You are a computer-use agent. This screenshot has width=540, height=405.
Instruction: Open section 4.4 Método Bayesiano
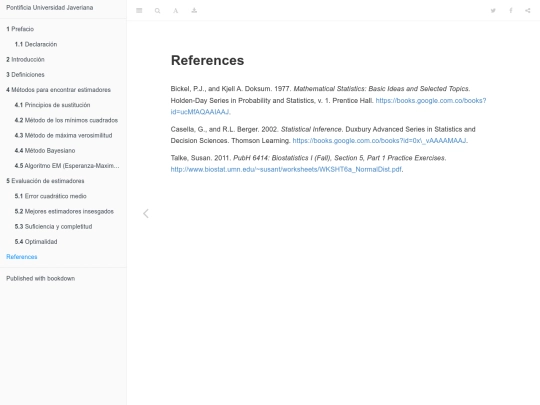point(45,150)
